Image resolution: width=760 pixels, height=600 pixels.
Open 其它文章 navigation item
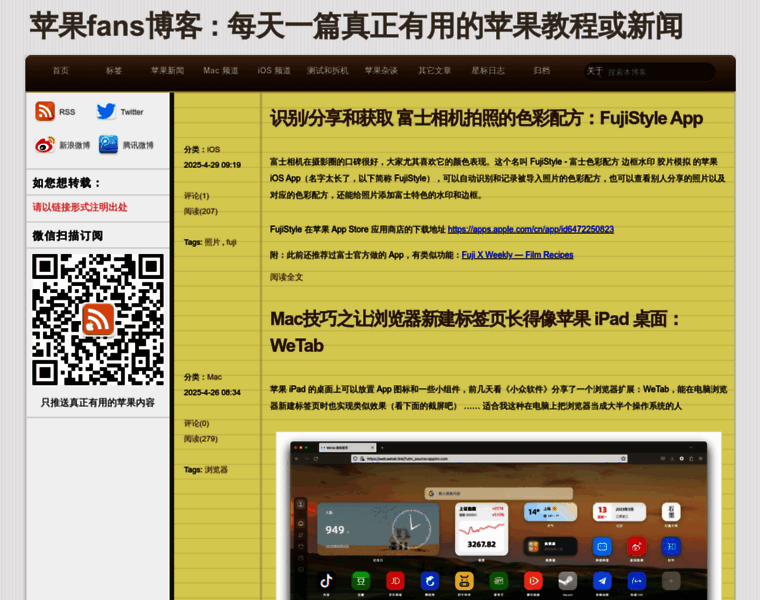(435, 71)
